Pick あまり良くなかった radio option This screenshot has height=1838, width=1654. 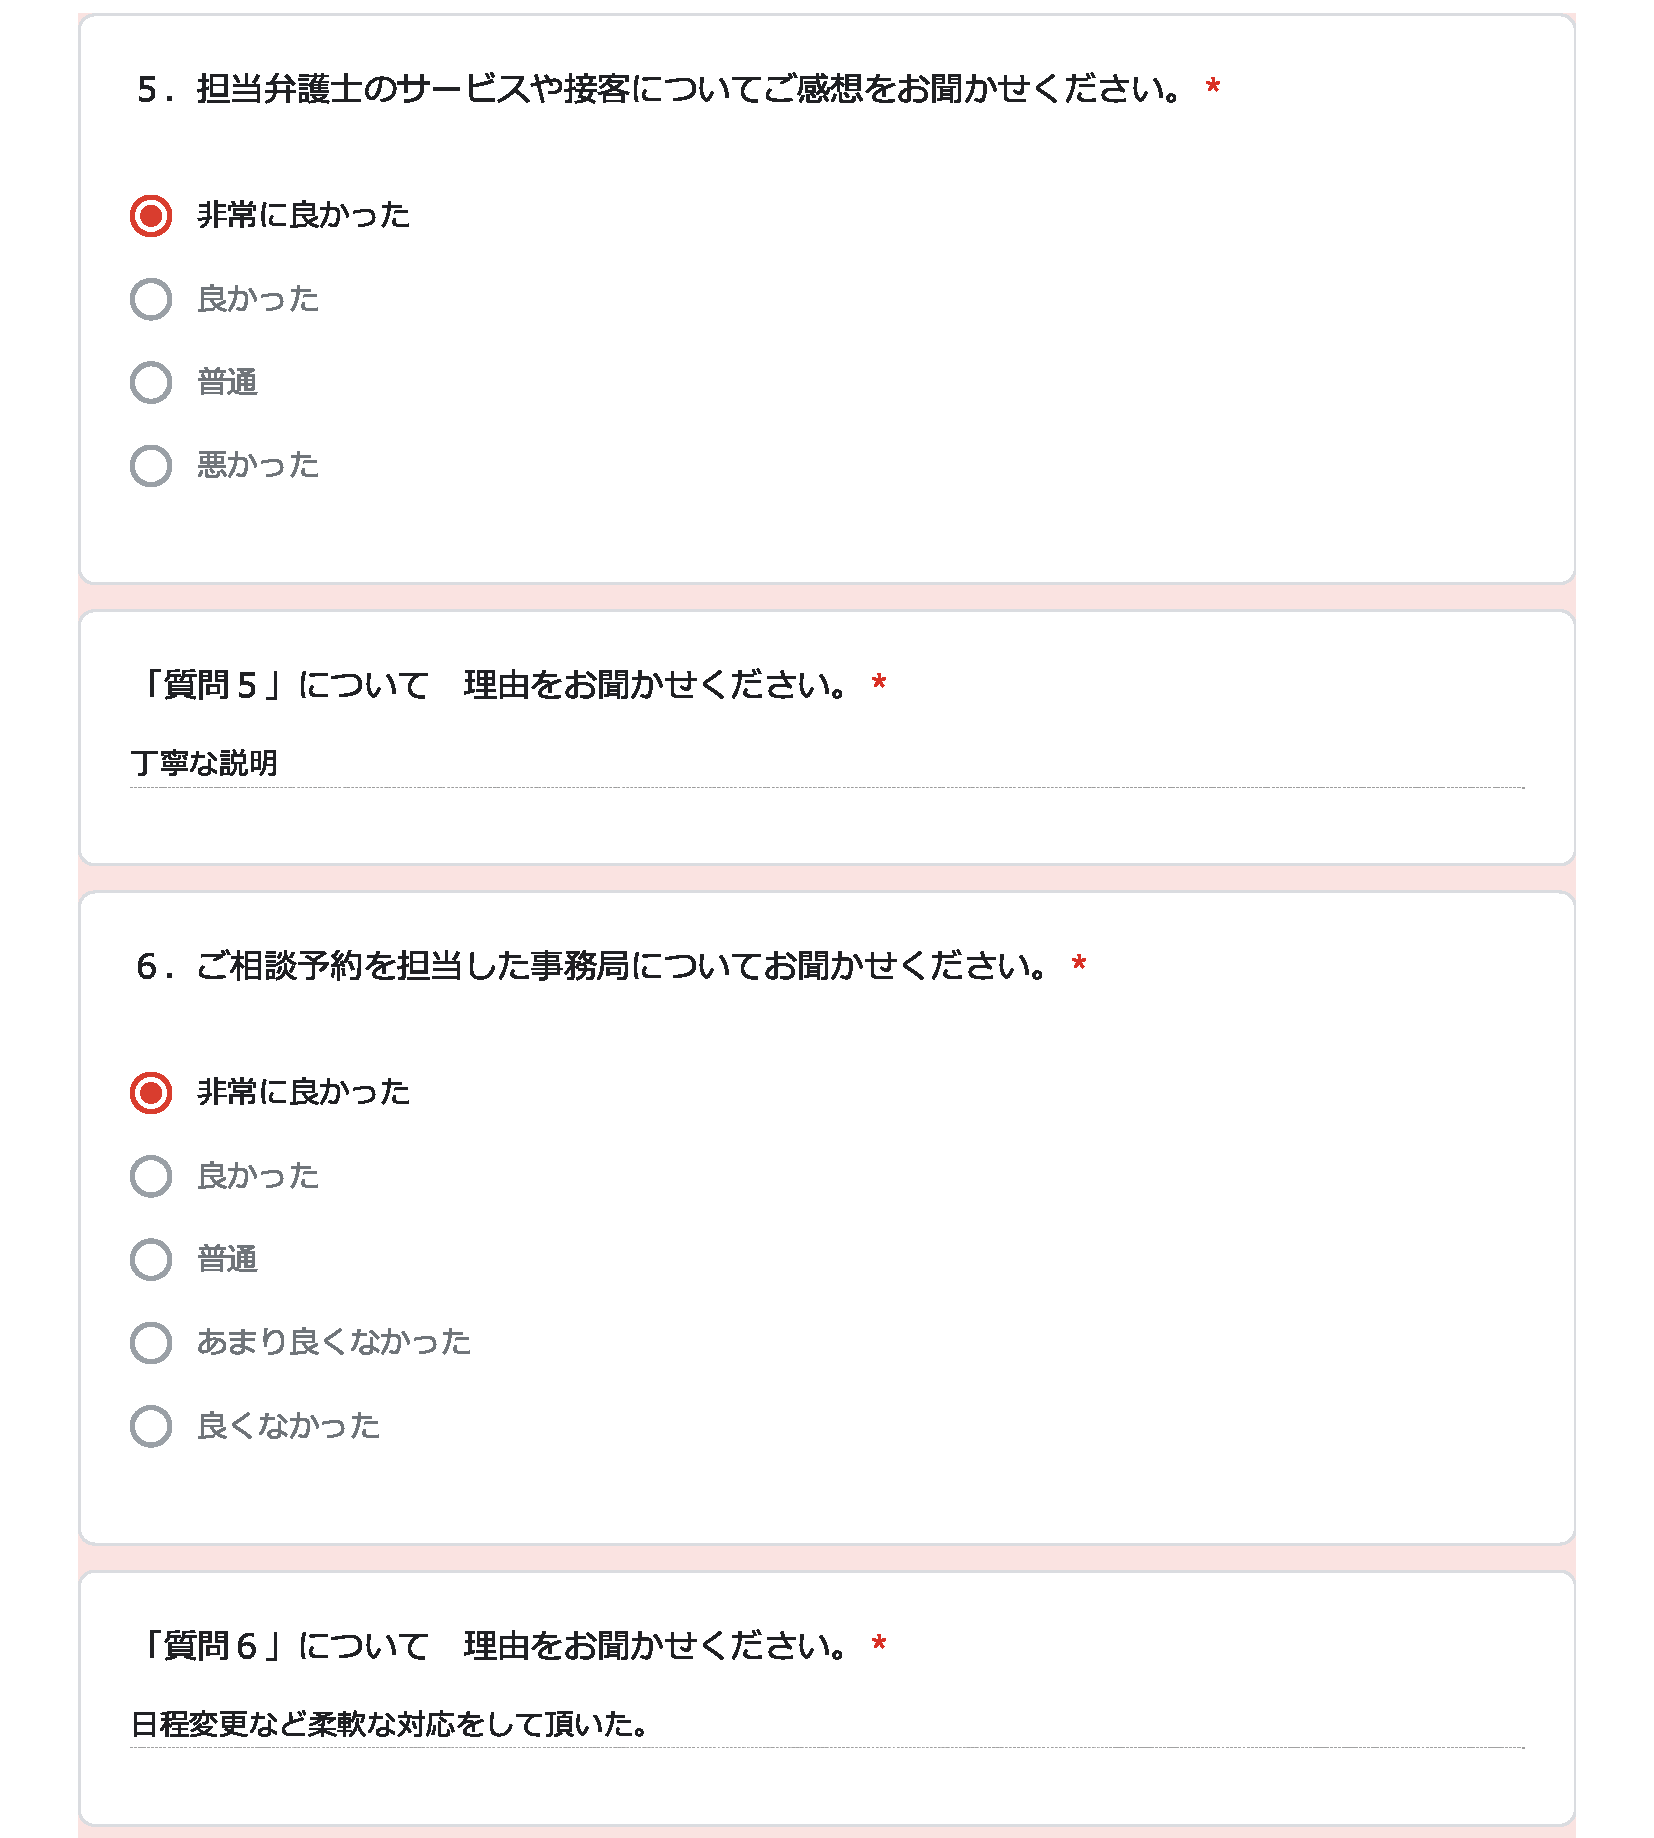click(x=151, y=1343)
